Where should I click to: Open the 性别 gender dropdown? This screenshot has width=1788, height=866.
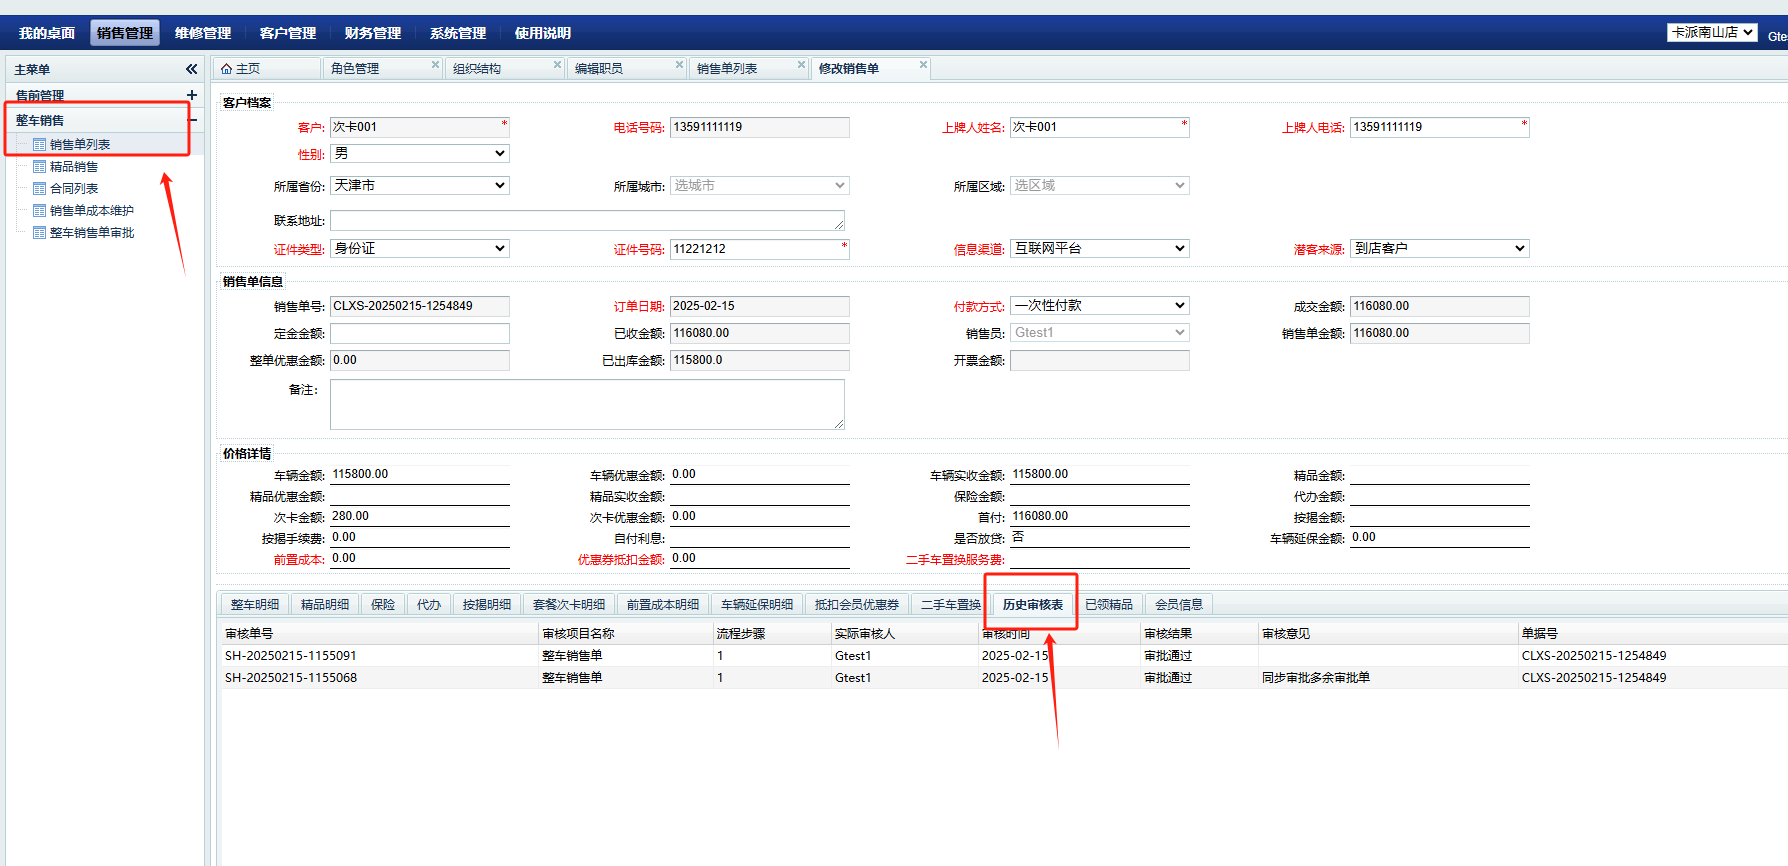419,154
